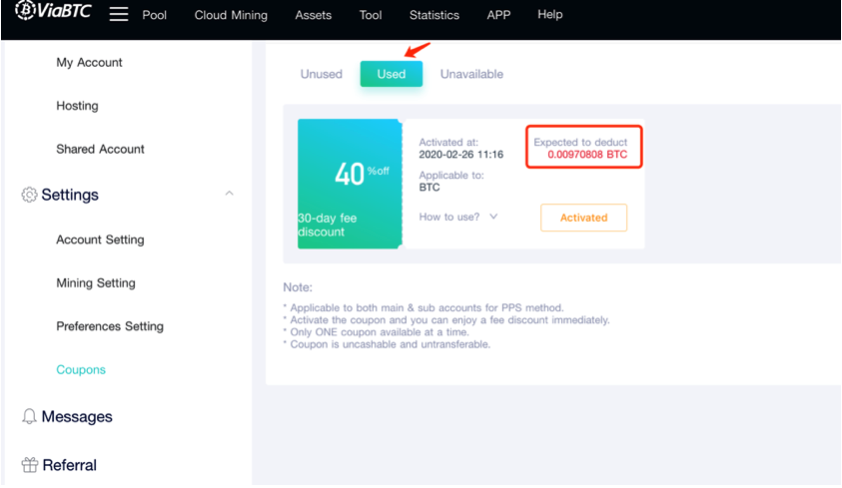This screenshot has height=488, width=842.
Task: Collapse the Settings section chevron
Action: (229, 194)
